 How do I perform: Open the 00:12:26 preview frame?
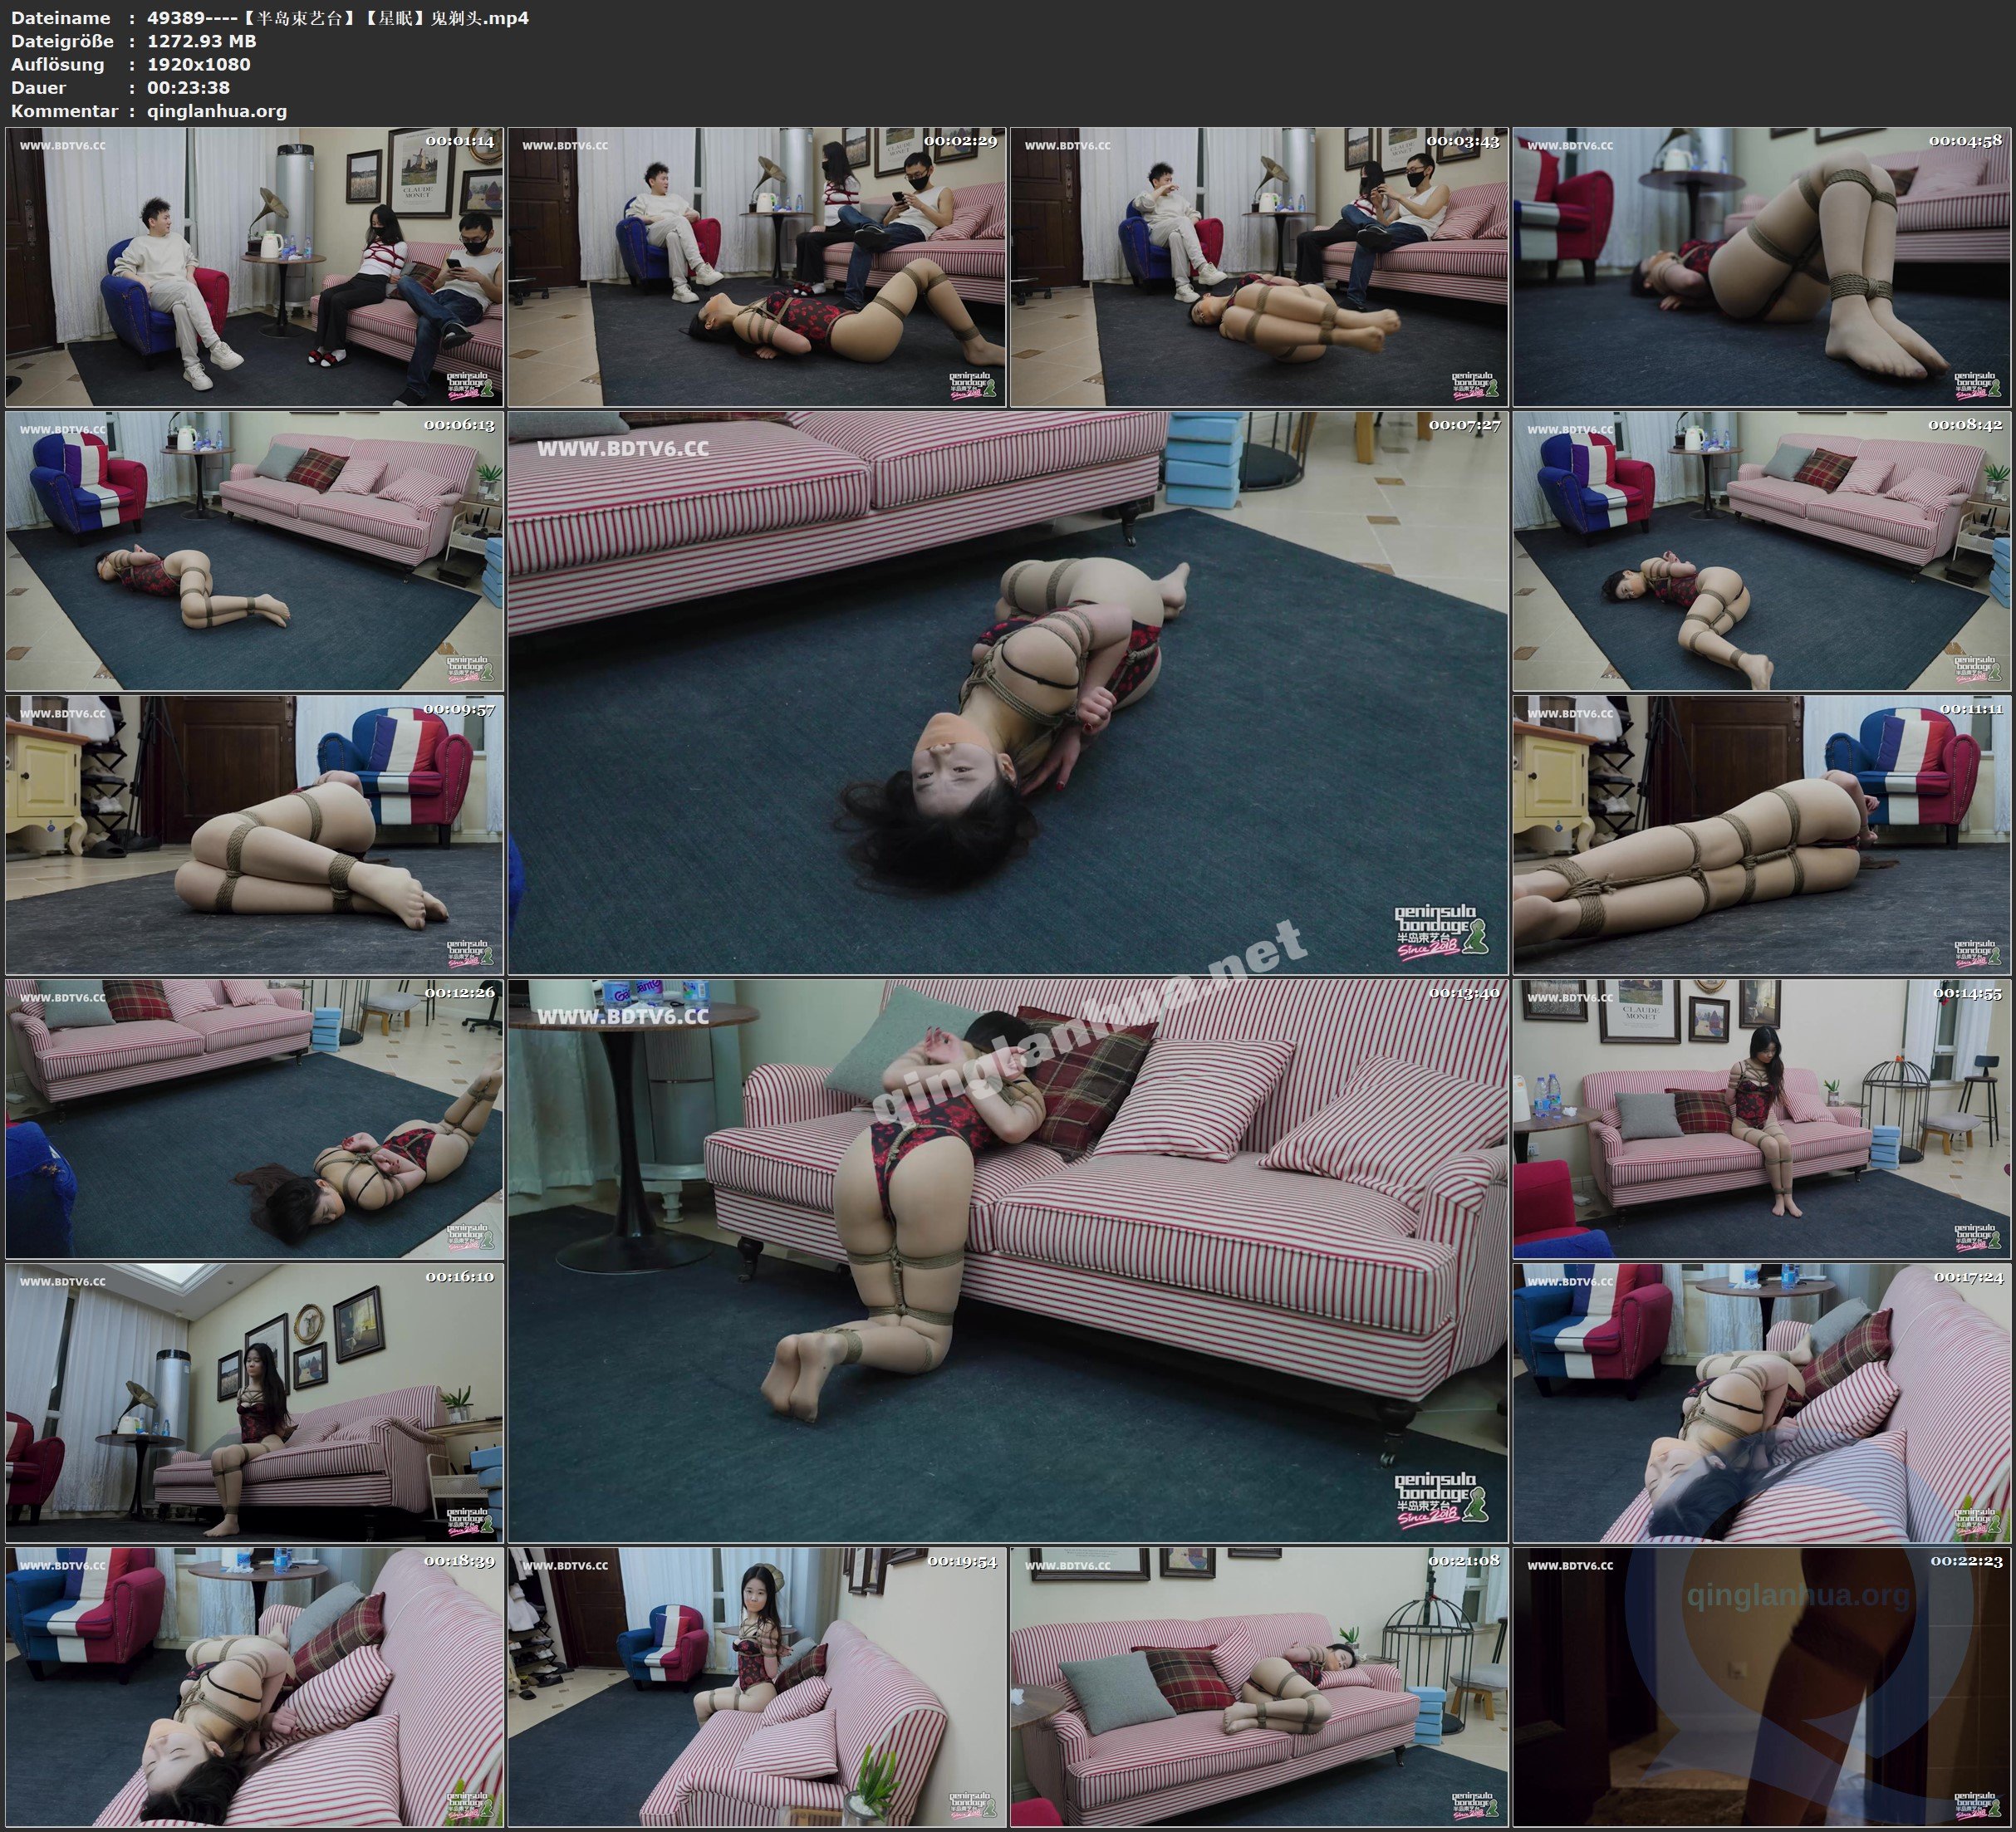255,1119
